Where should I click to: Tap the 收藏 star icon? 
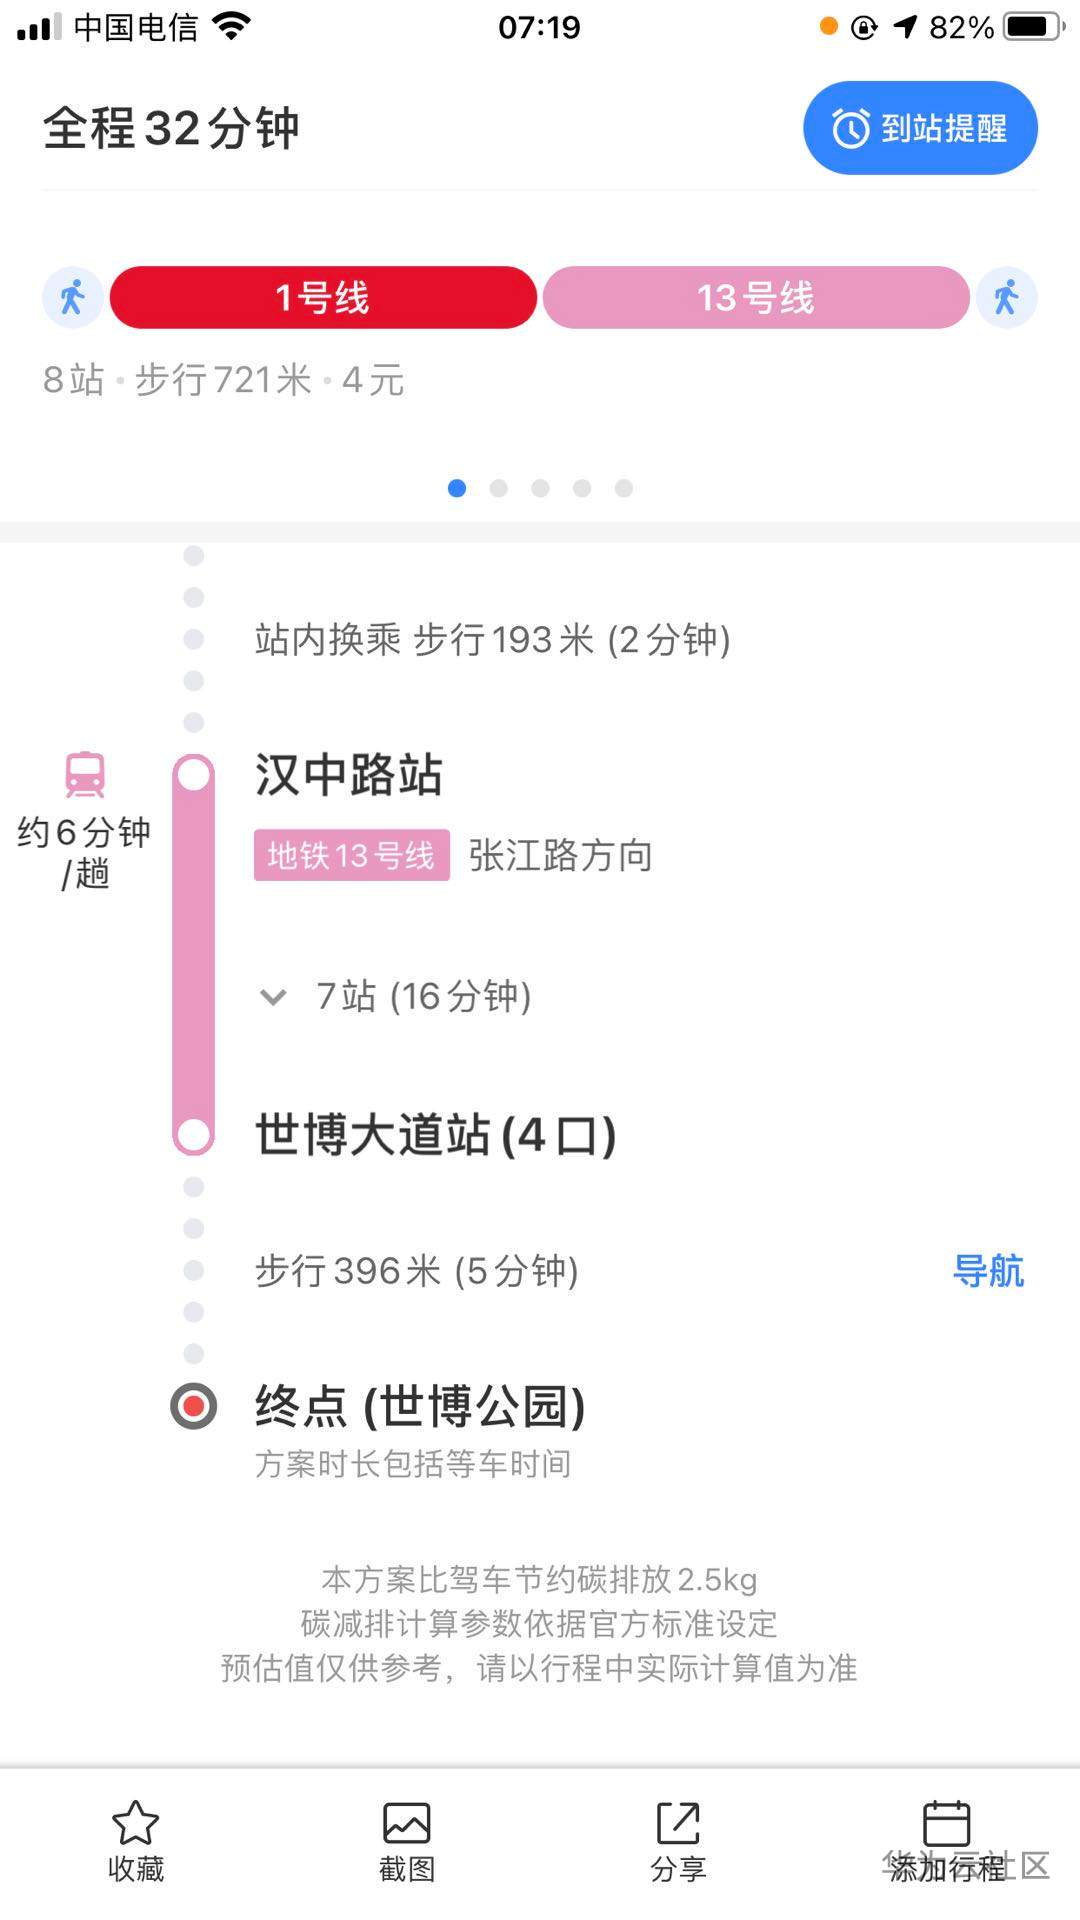coord(135,1823)
